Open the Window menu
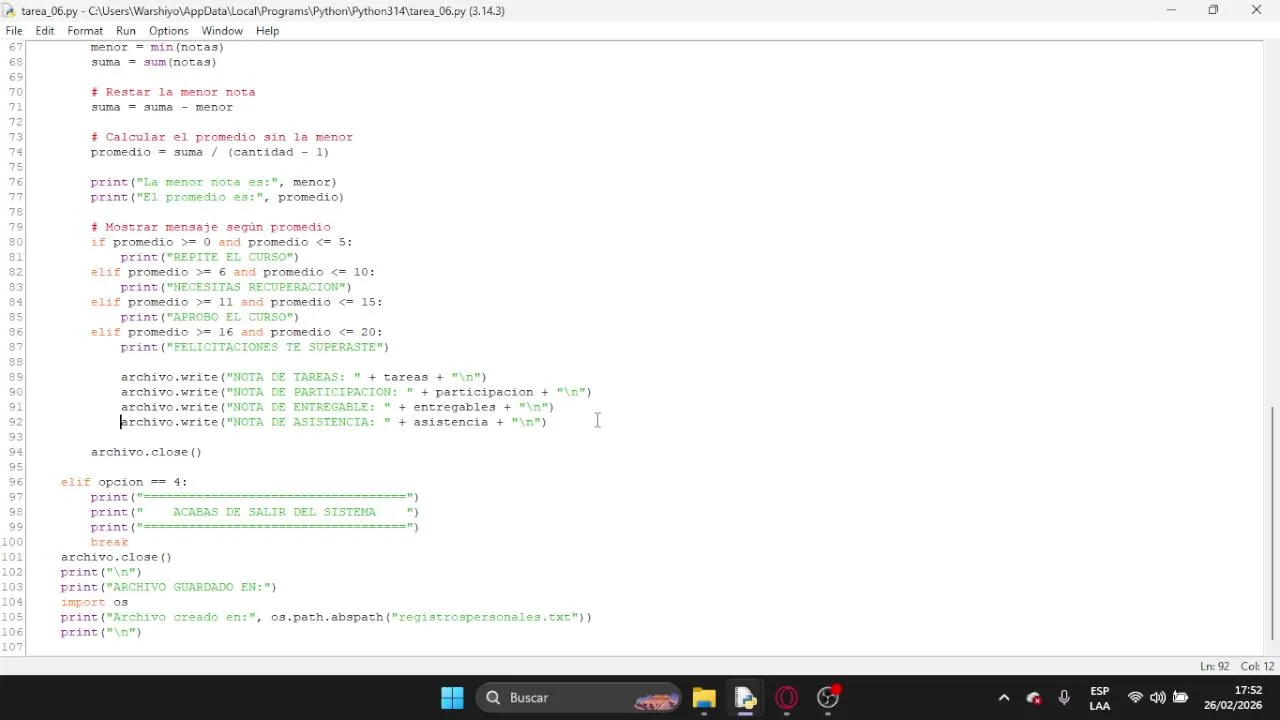Image resolution: width=1280 pixels, height=720 pixels. coord(222,31)
